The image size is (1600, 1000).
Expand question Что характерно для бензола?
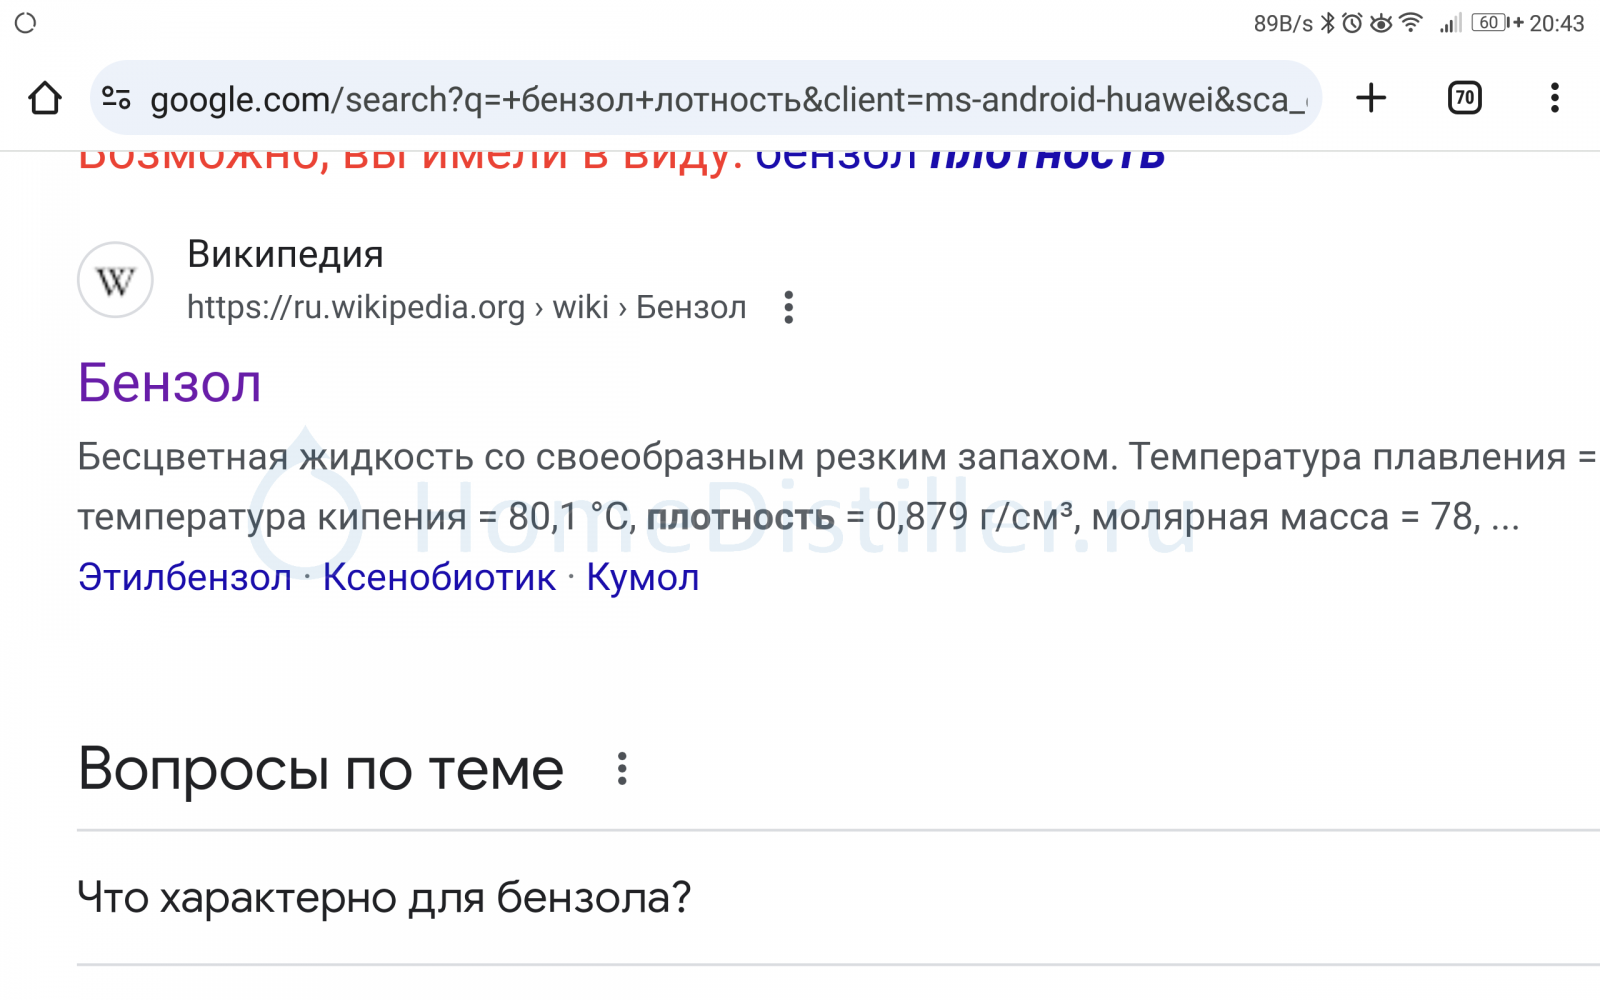838,898
